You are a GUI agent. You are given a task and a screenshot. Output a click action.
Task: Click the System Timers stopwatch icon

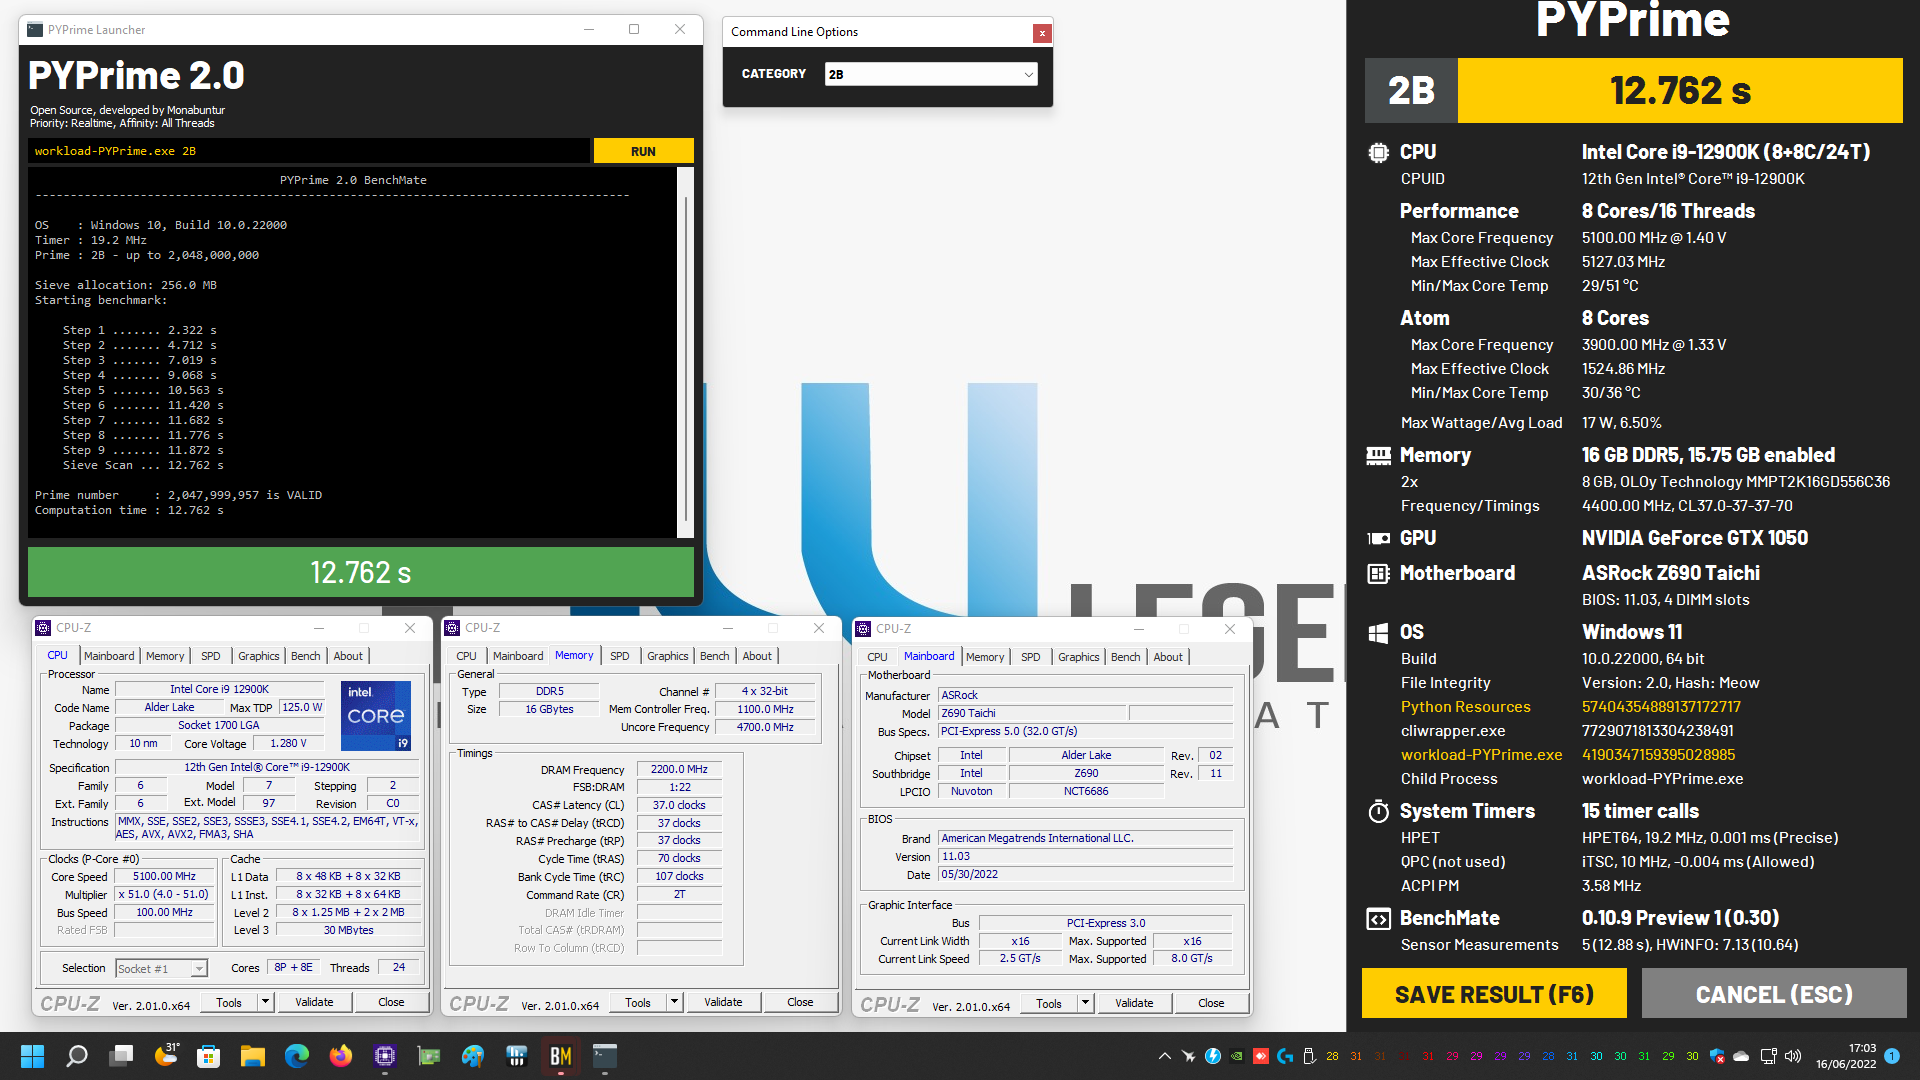pos(1379,811)
